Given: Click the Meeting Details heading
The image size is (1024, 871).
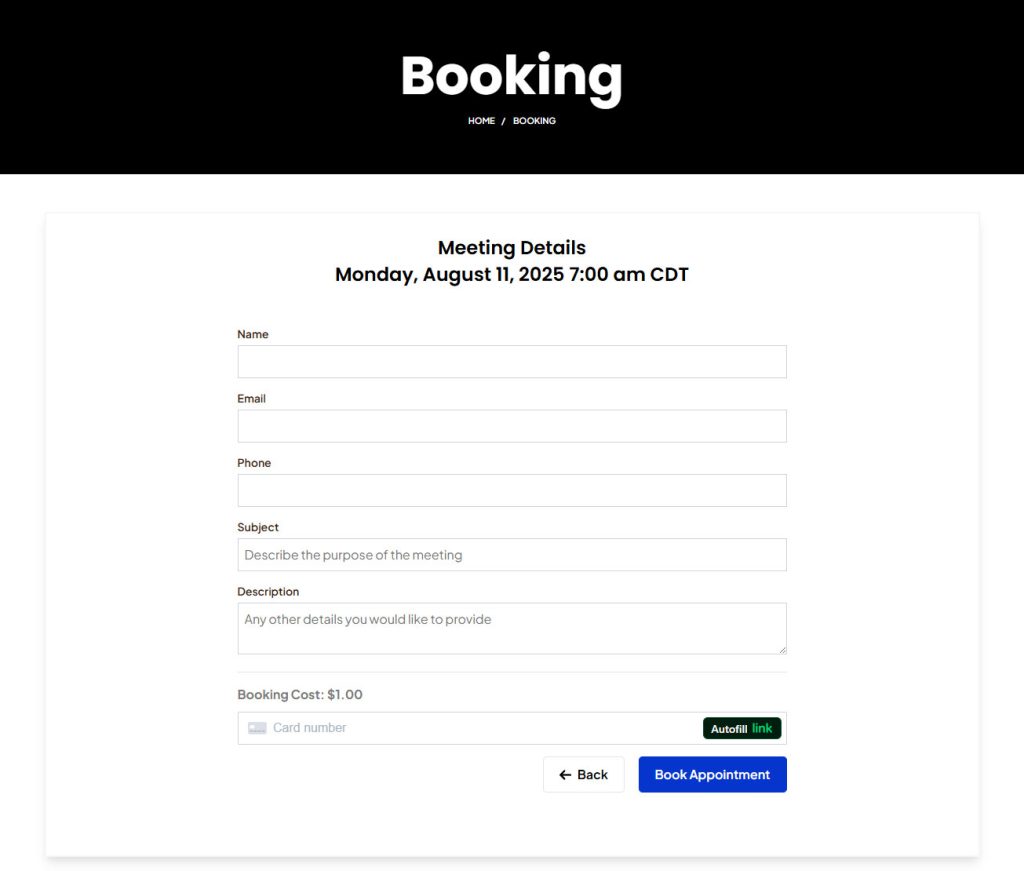Looking at the screenshot, I should pyautogui.click(x=512, y=248).
